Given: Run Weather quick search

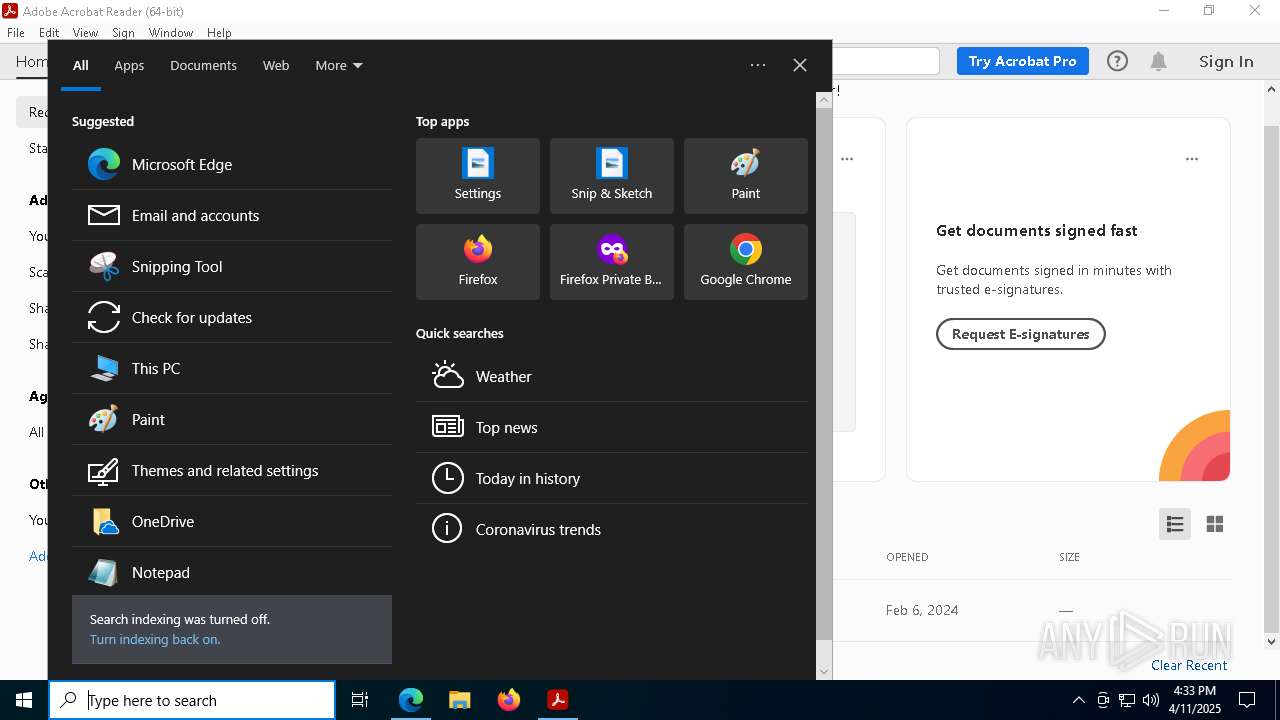Looking at the screenshot, I should pos(612,376).
